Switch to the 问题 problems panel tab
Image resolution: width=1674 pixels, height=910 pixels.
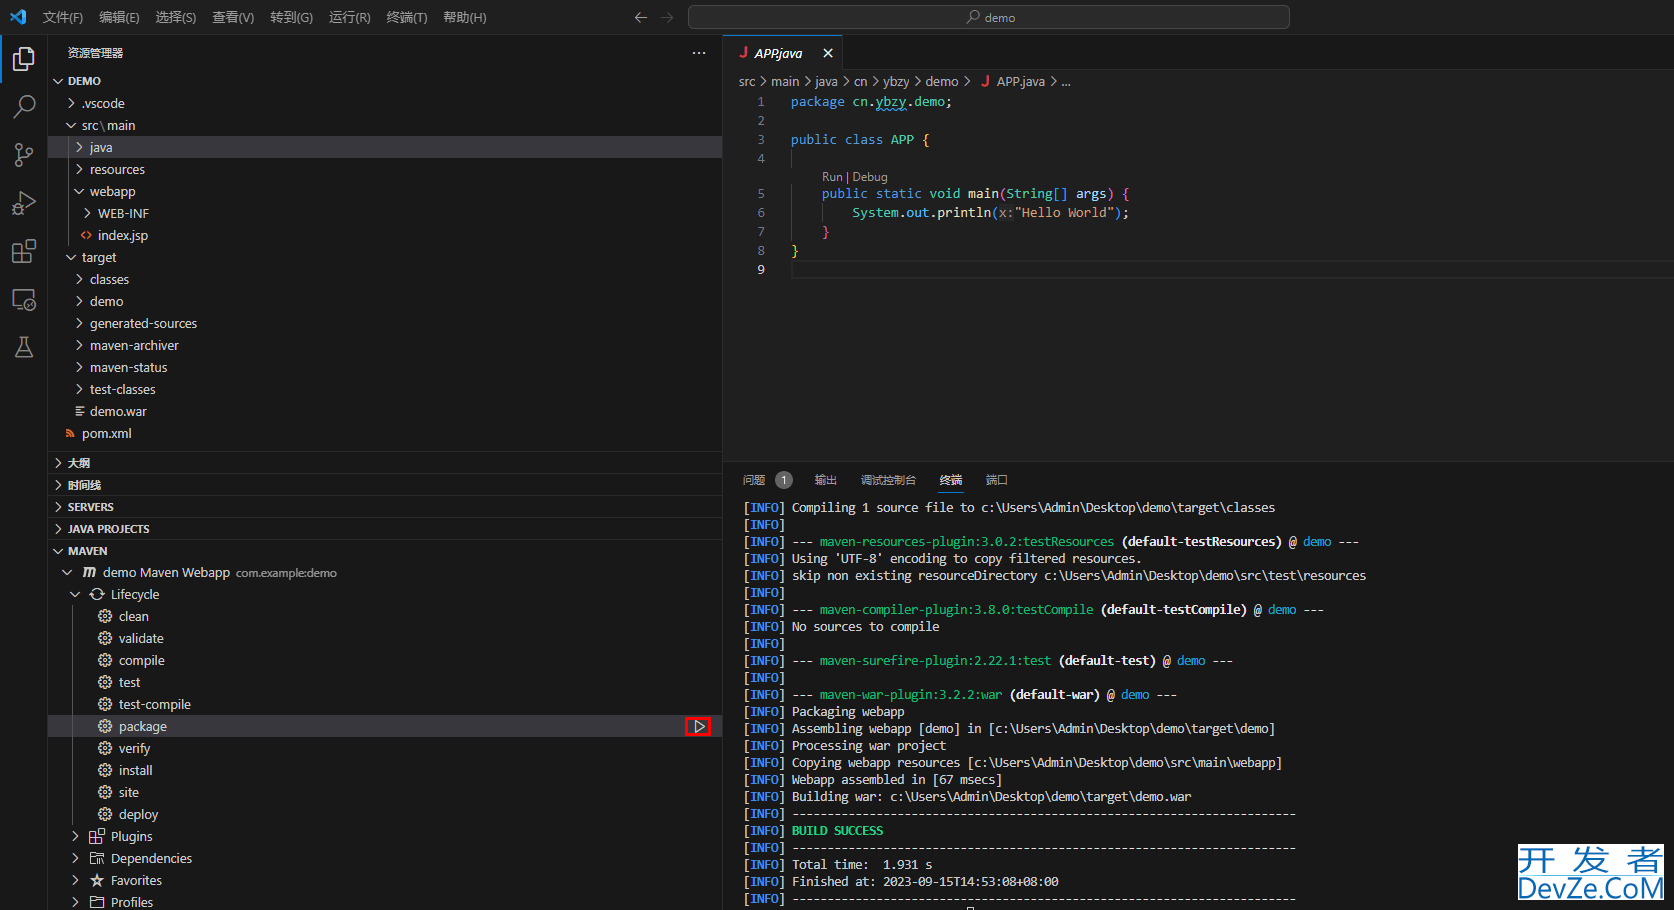[754, 480]
